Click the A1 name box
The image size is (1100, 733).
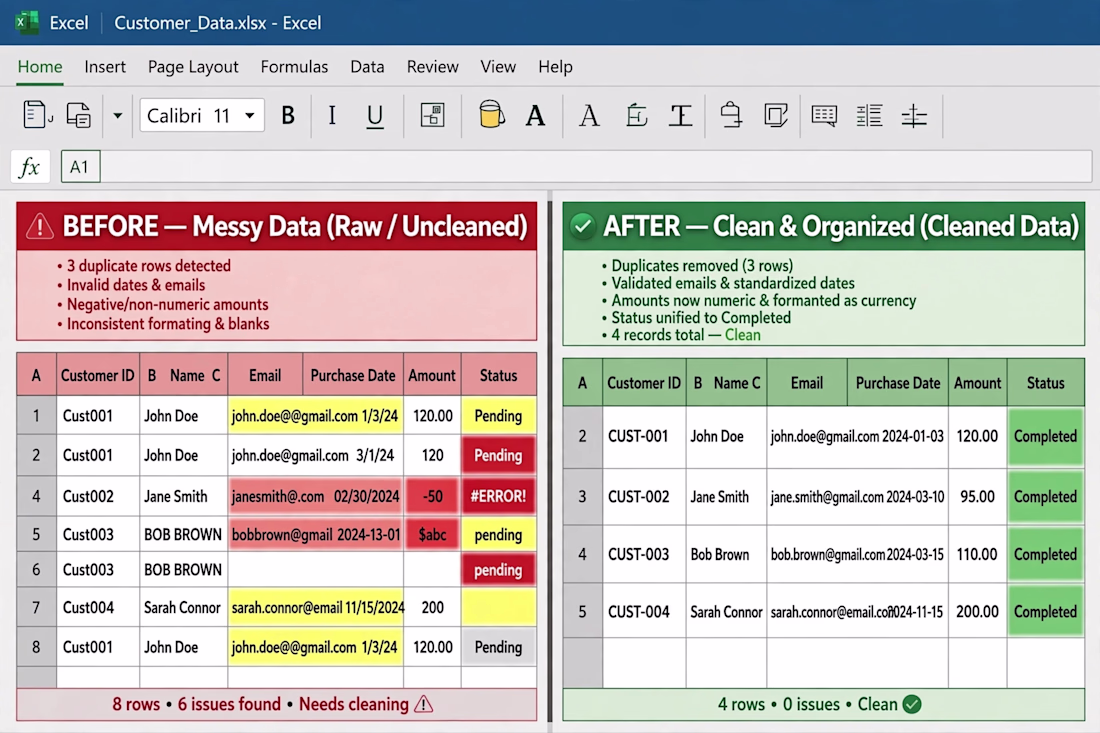pyautogui.click(x=80, y=167)
